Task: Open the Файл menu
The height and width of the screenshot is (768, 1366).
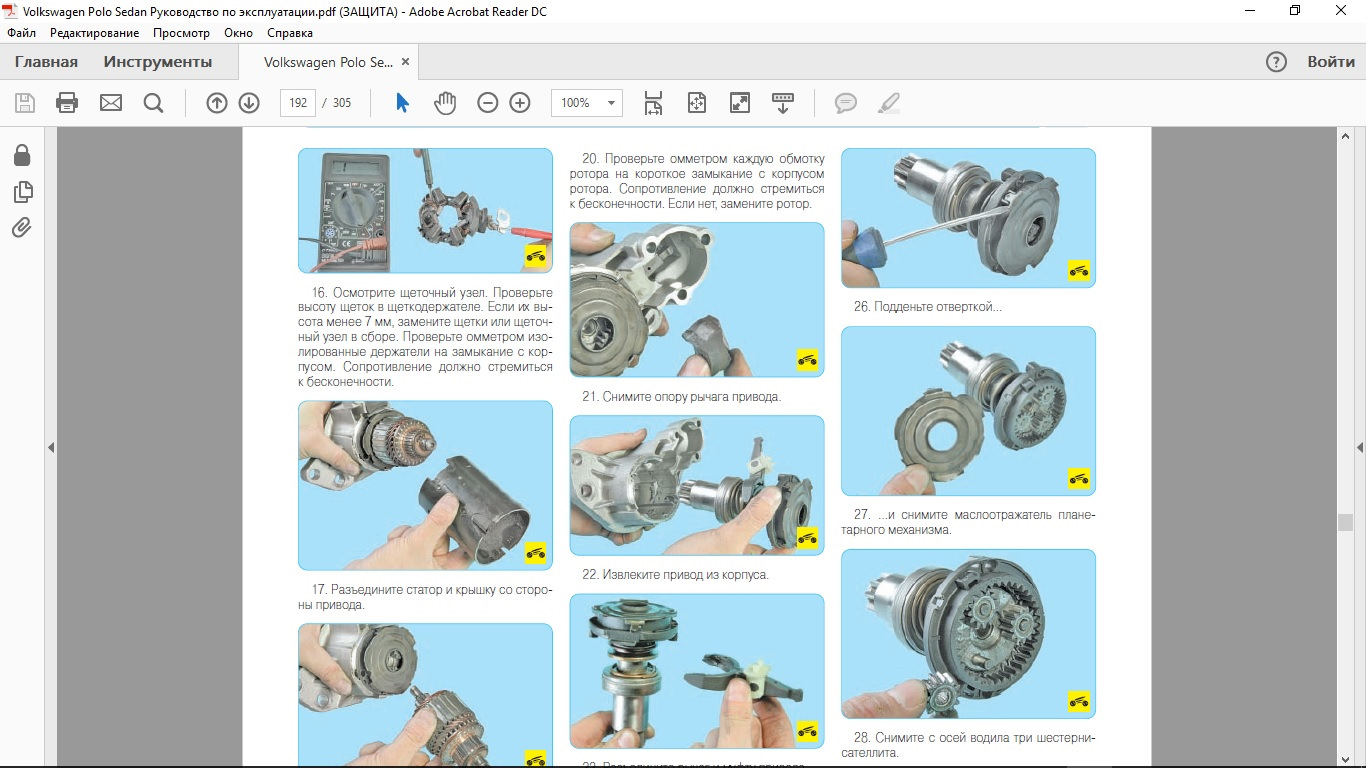Action: pyautogui.click(x=21, y=33)
